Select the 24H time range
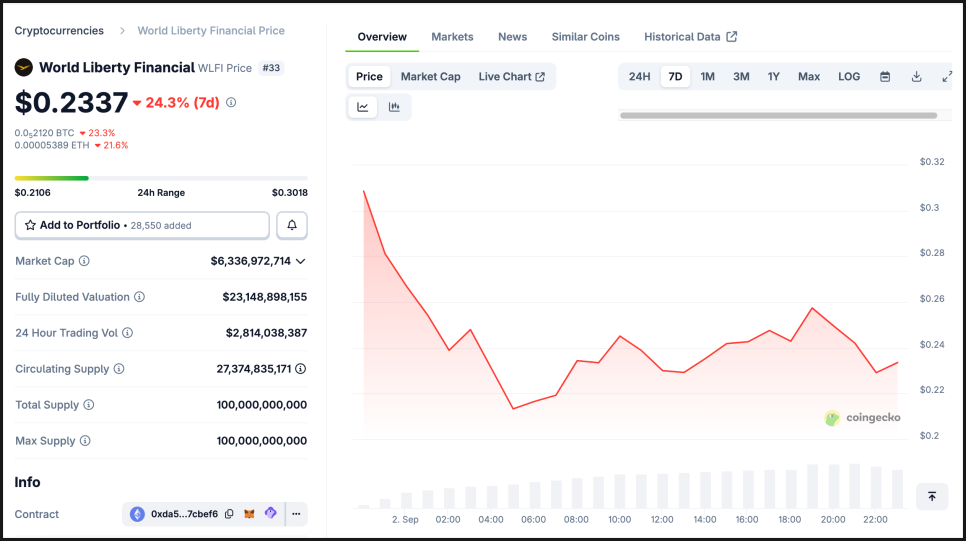Image resolution: width=966 pixels, height=541 pixels. click(639, 76)
